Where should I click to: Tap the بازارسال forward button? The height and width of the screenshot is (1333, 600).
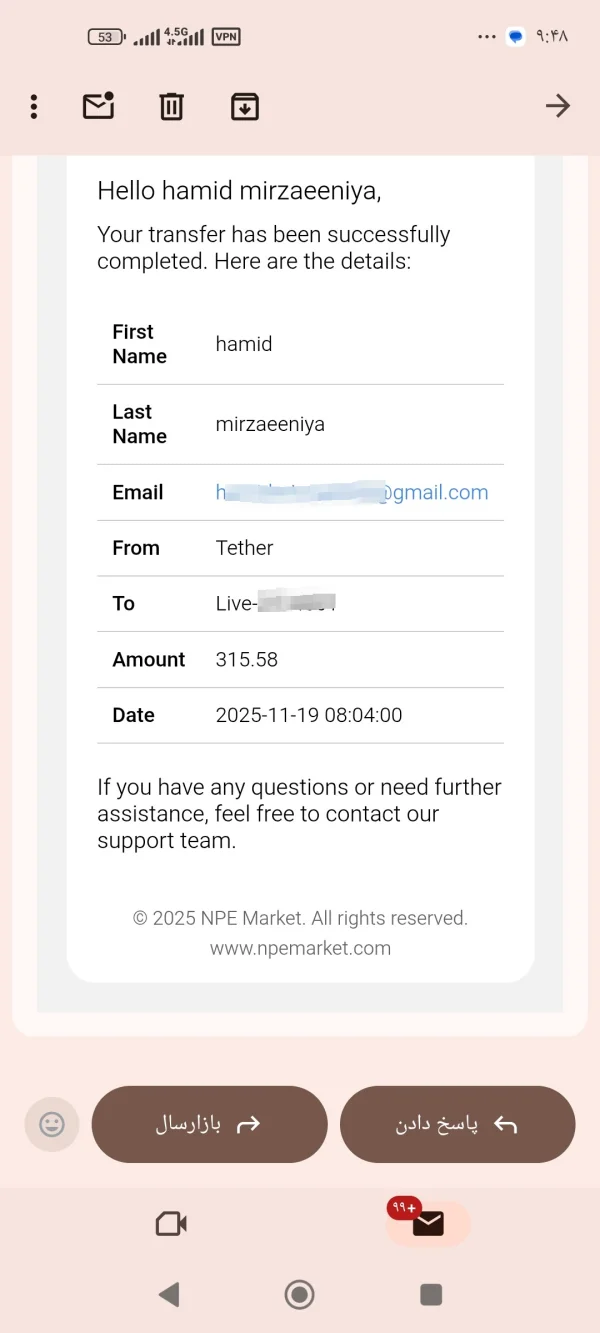(x=209, y=1124)
